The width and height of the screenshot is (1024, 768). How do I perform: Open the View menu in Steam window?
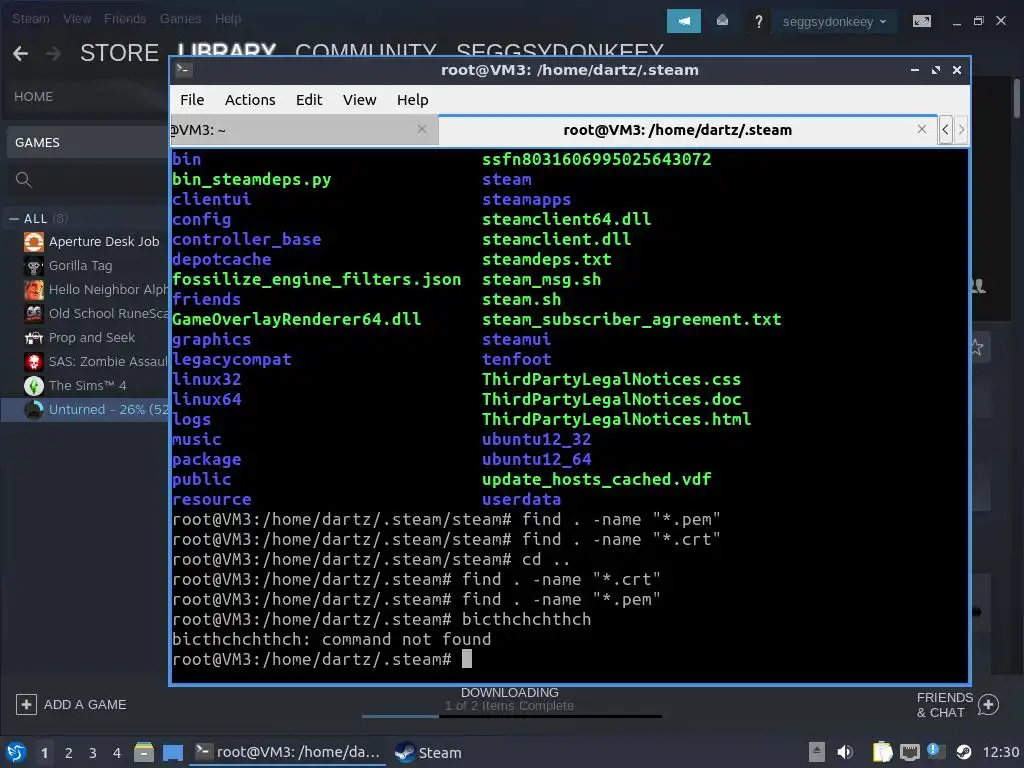click(77, 18)
